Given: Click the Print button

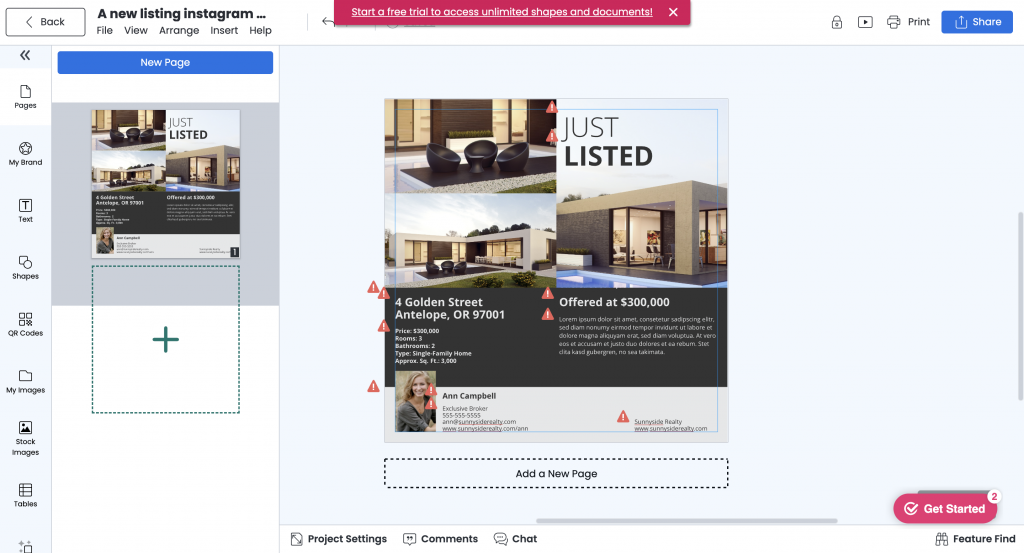Looking at the screenshot, I should coord(908,22).
